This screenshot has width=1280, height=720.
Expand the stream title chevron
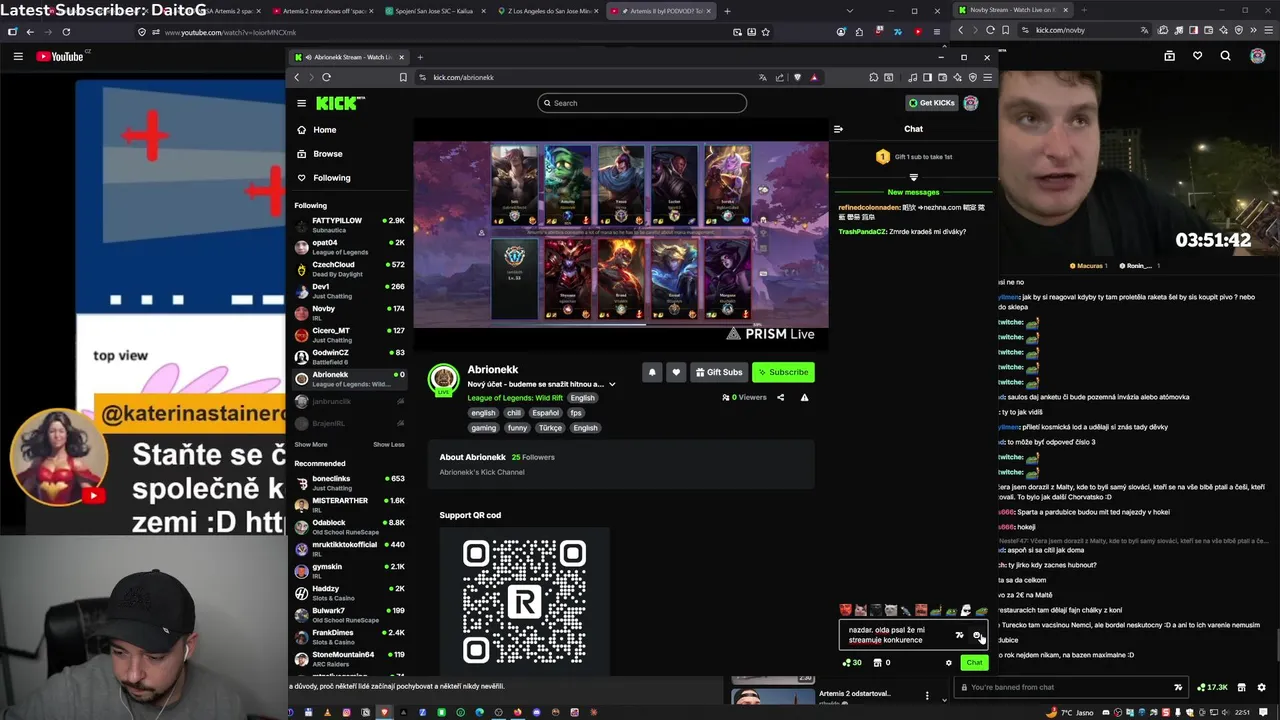pyautogui.click(x=612, y=384)
